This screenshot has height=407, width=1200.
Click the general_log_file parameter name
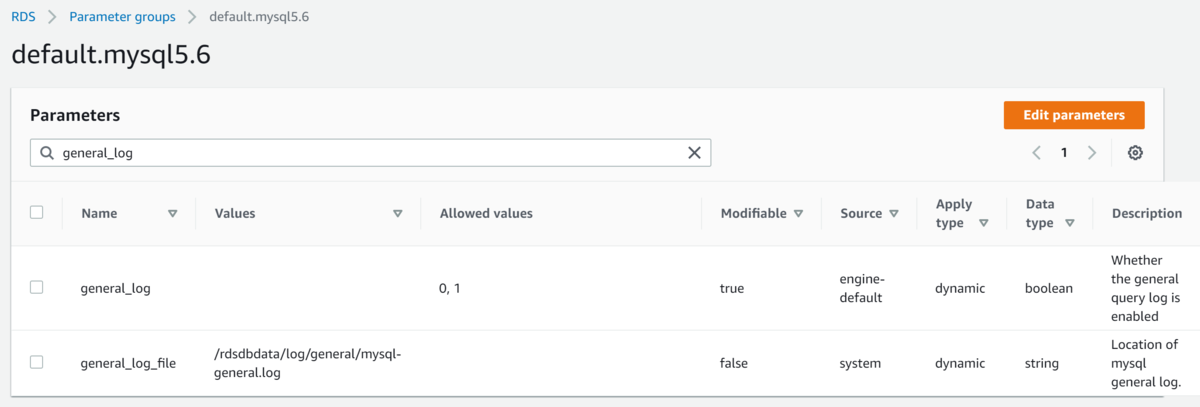point(128,363)
